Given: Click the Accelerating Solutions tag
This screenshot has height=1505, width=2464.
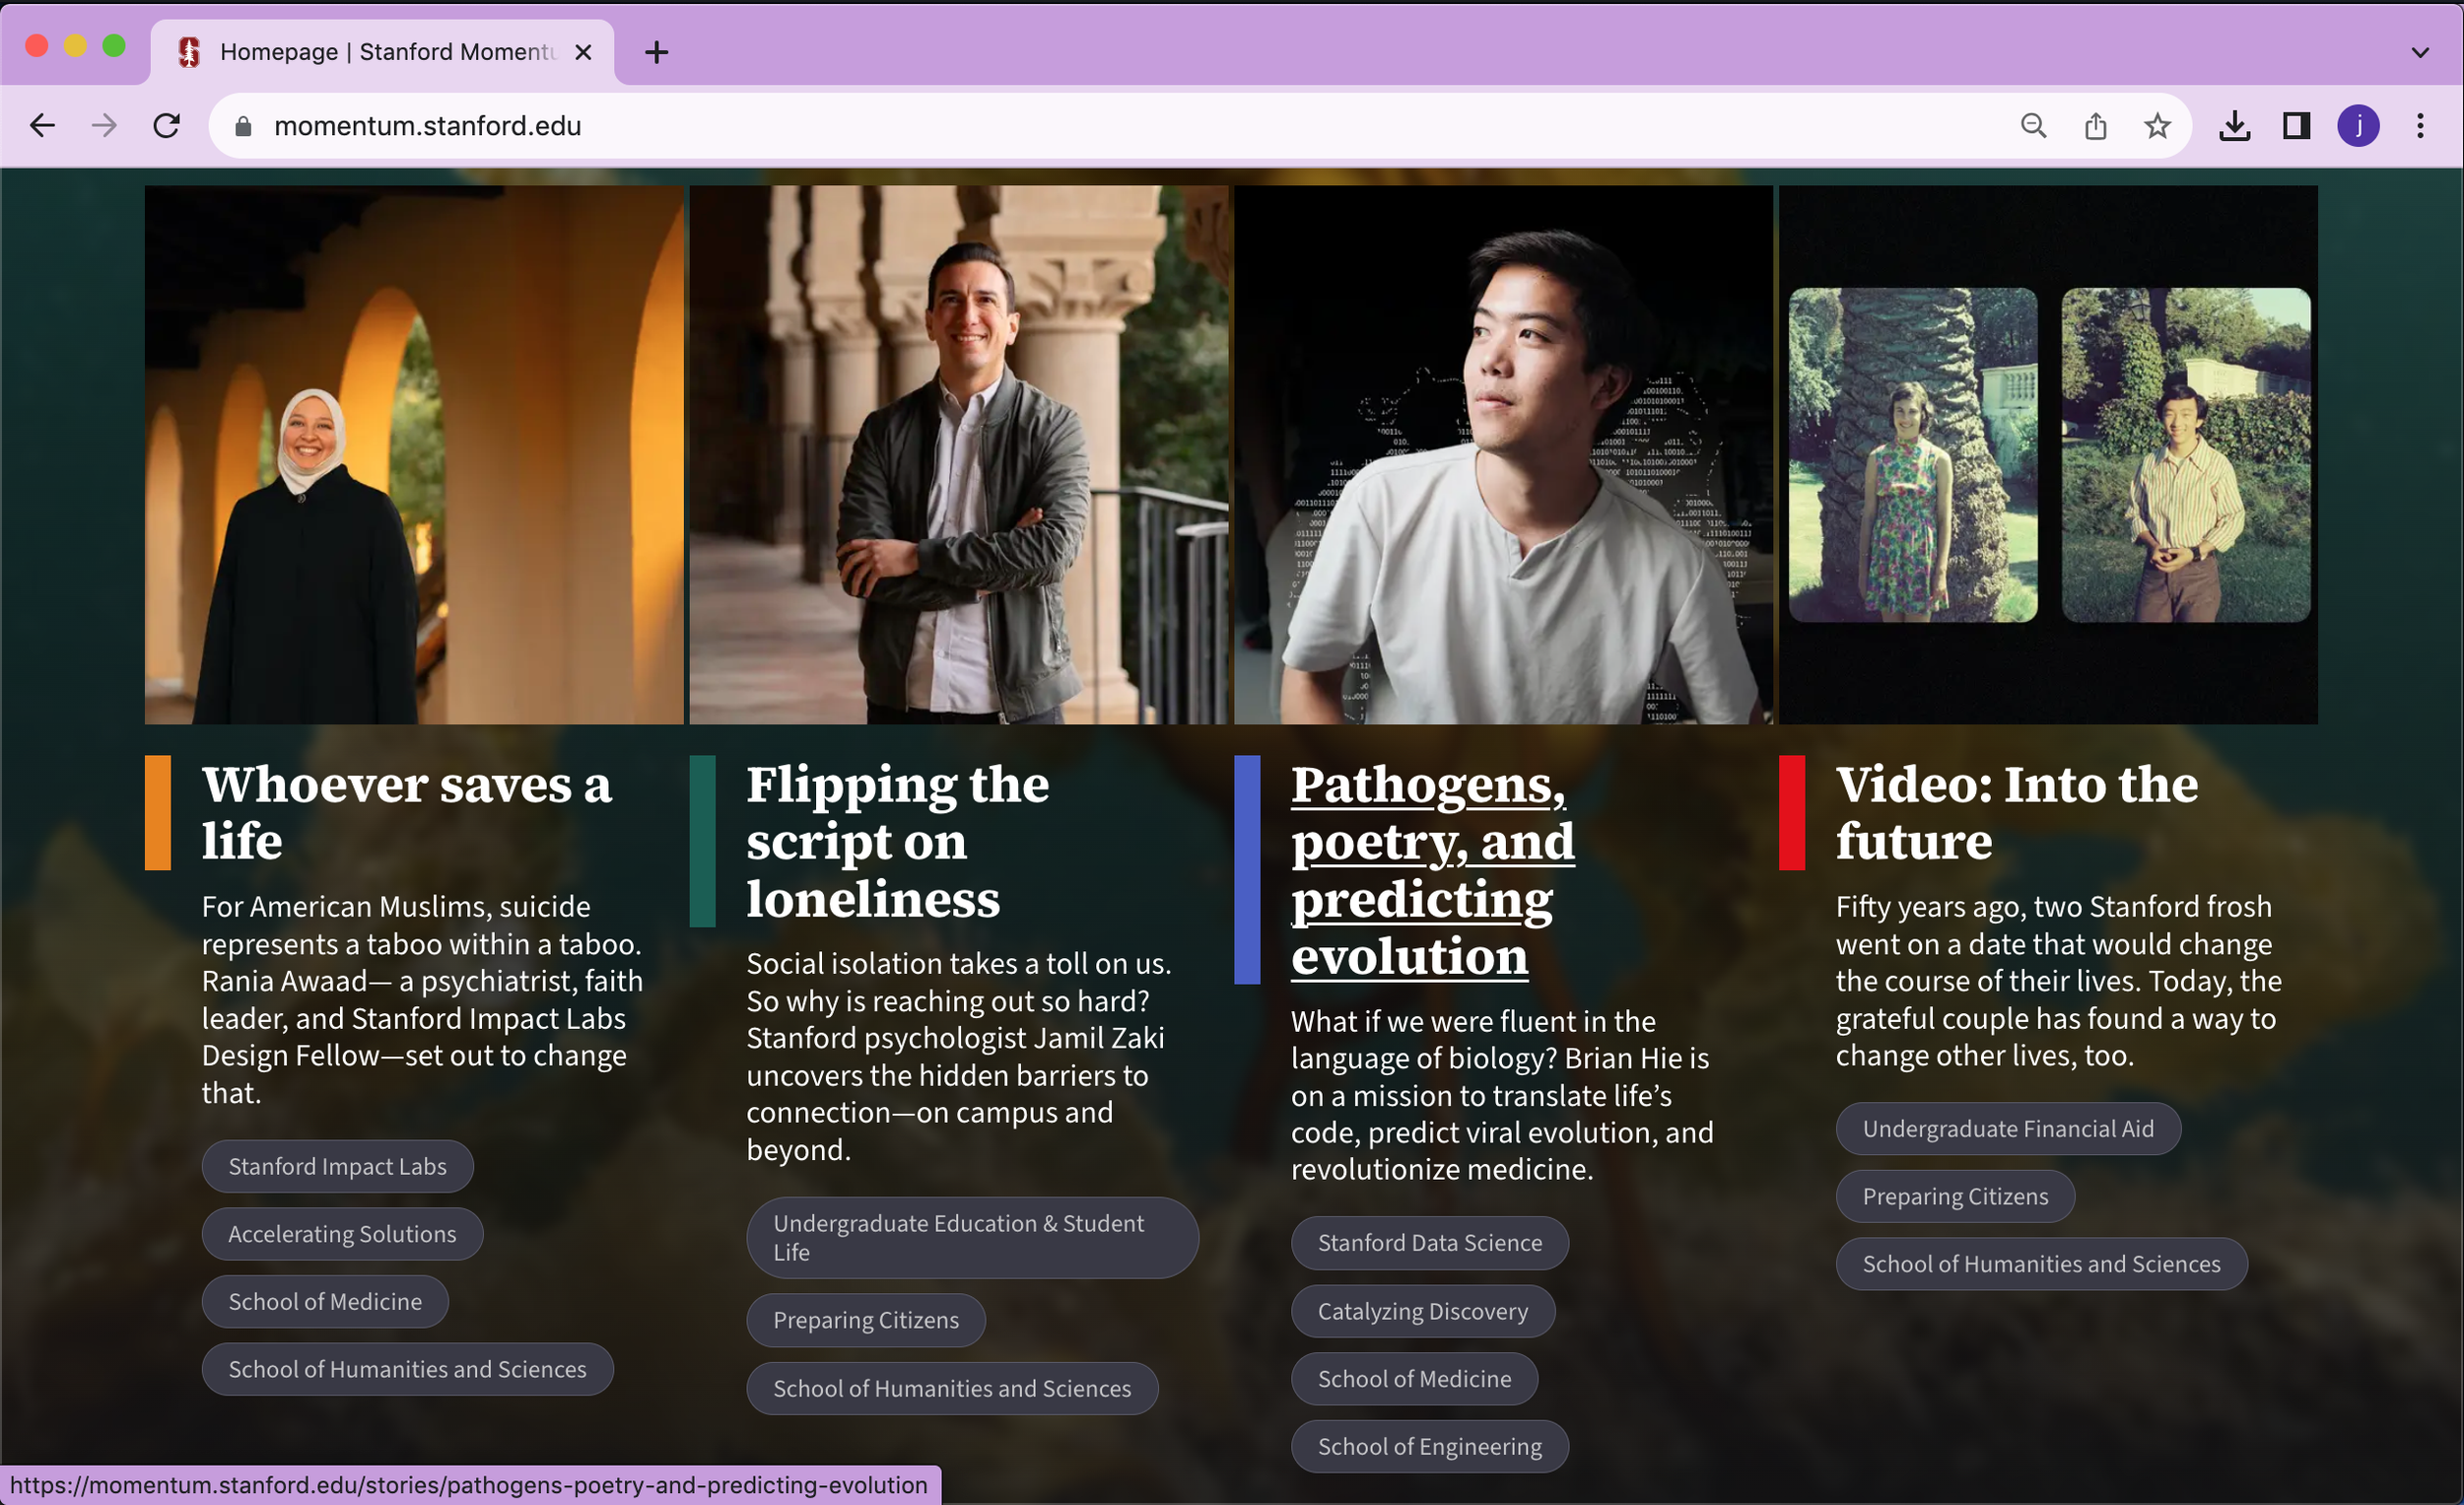Looking at the screenshot, I should (342, 1234).
